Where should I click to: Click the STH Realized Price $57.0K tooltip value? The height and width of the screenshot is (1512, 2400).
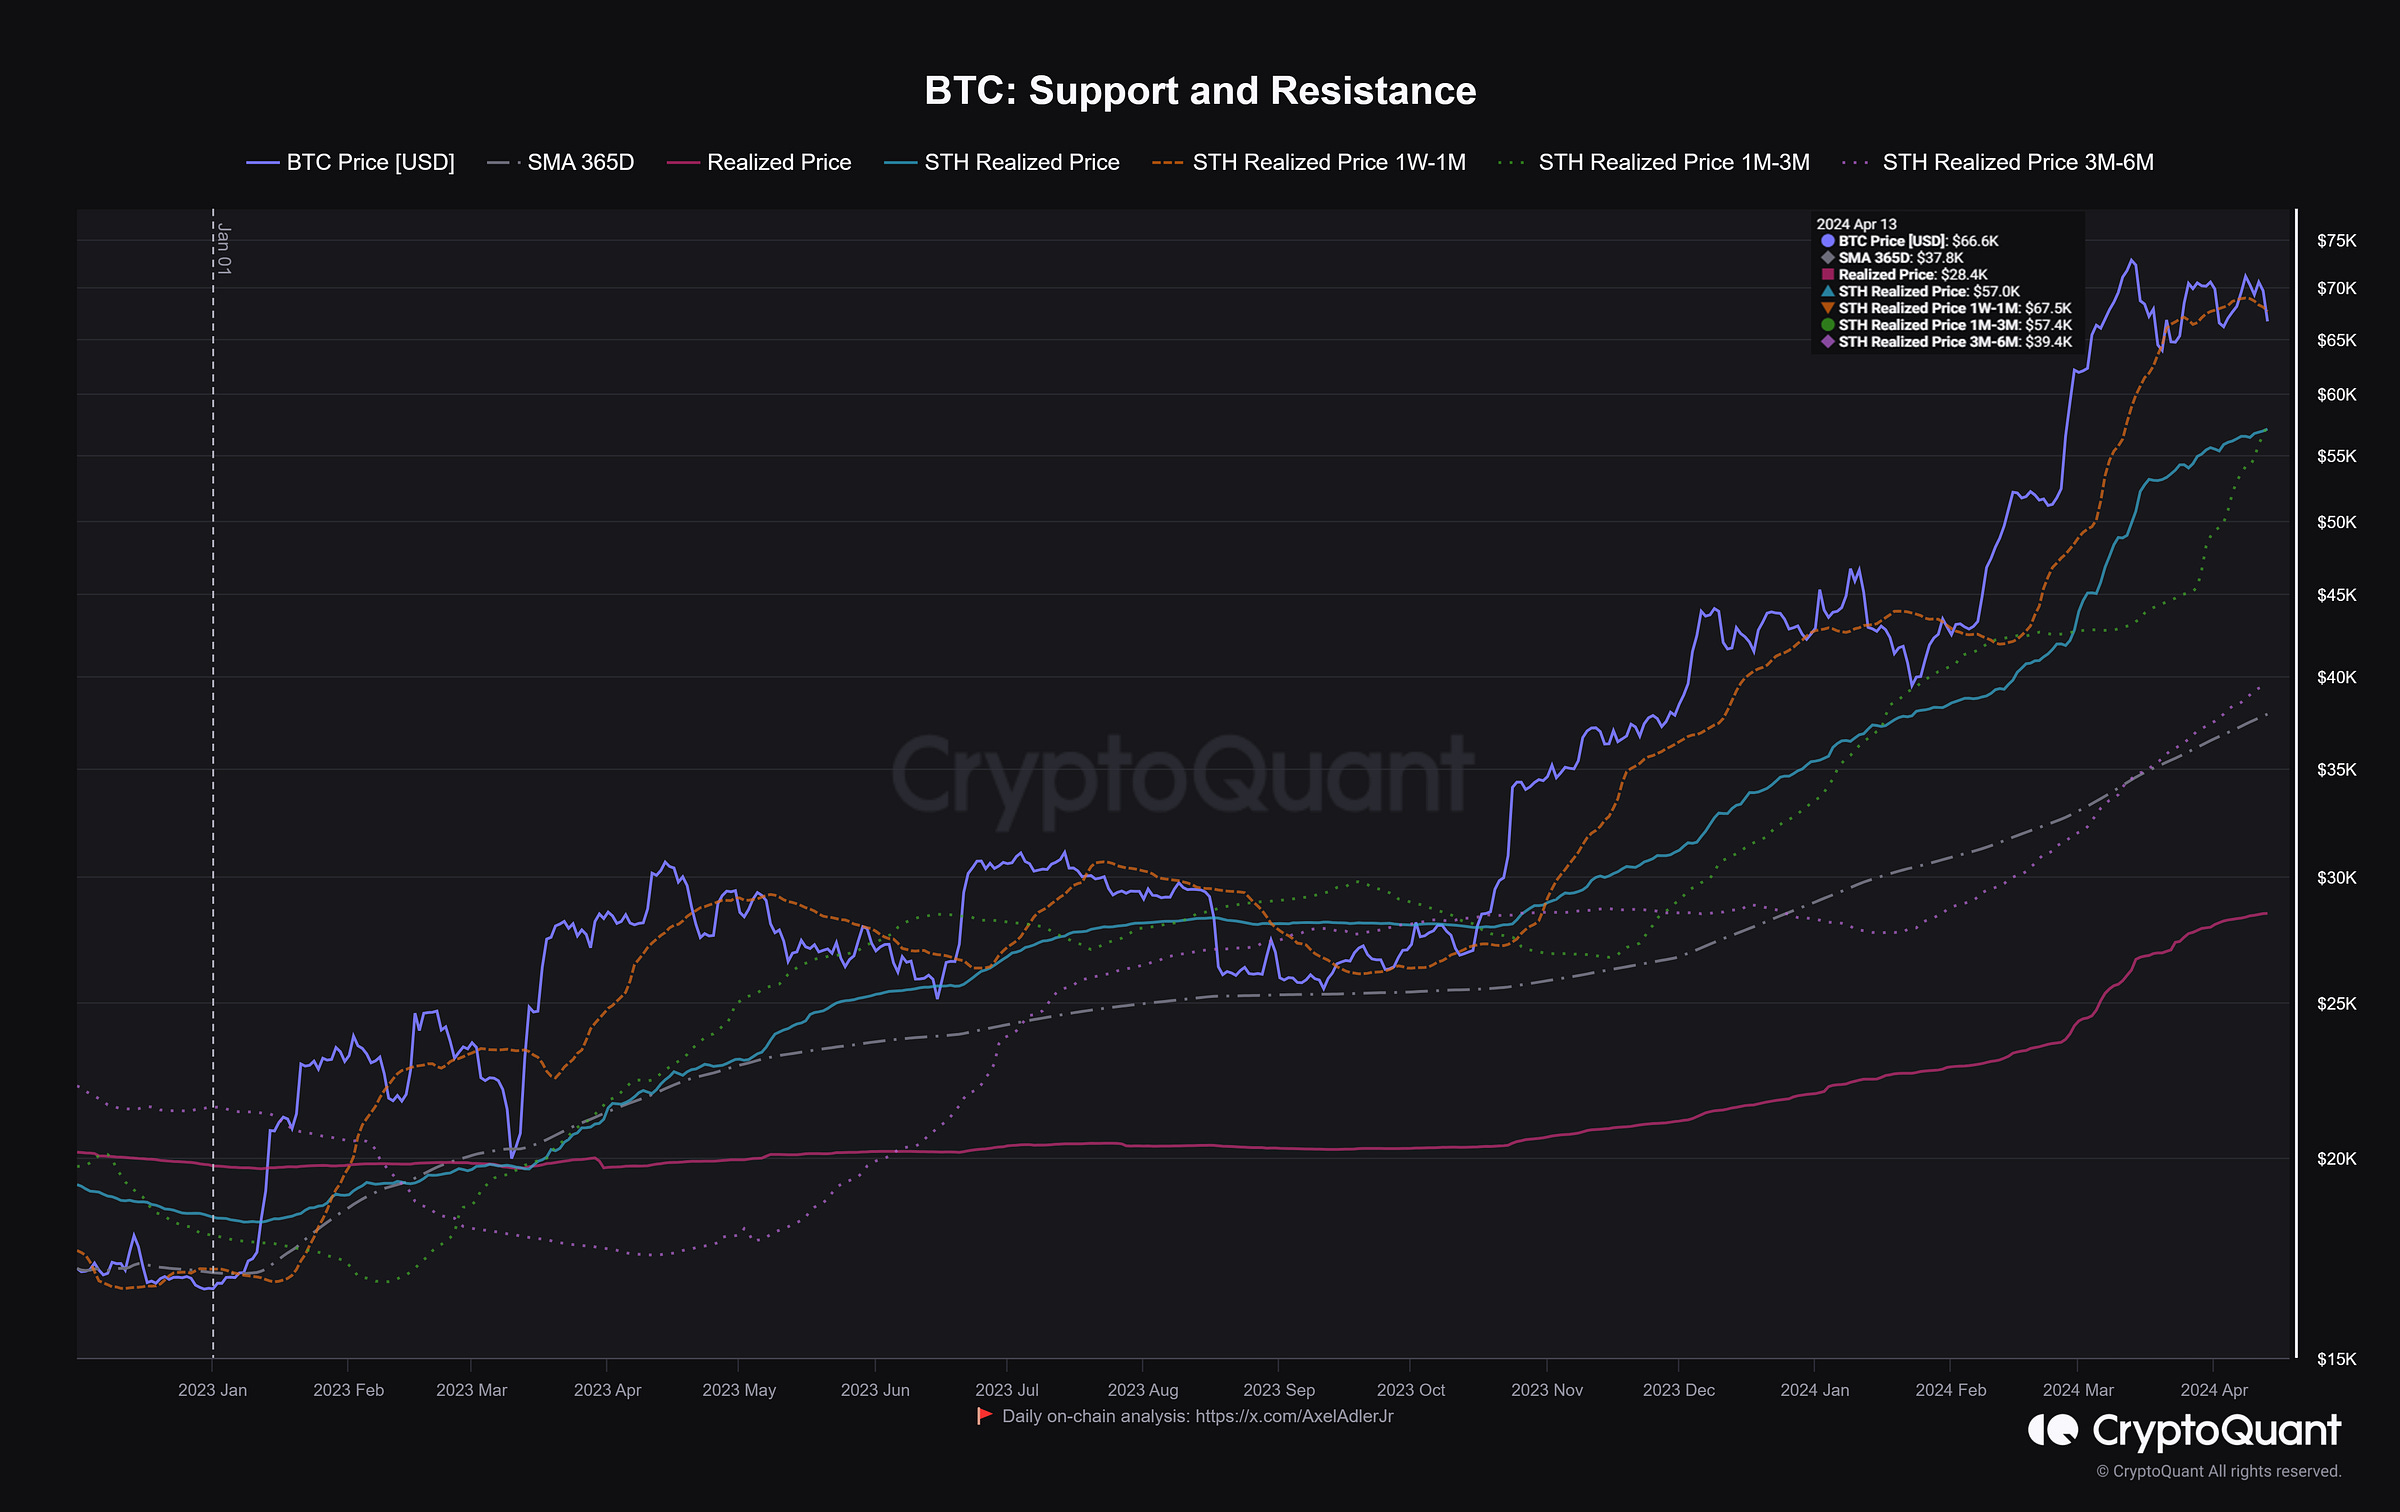click(1996, 291)
